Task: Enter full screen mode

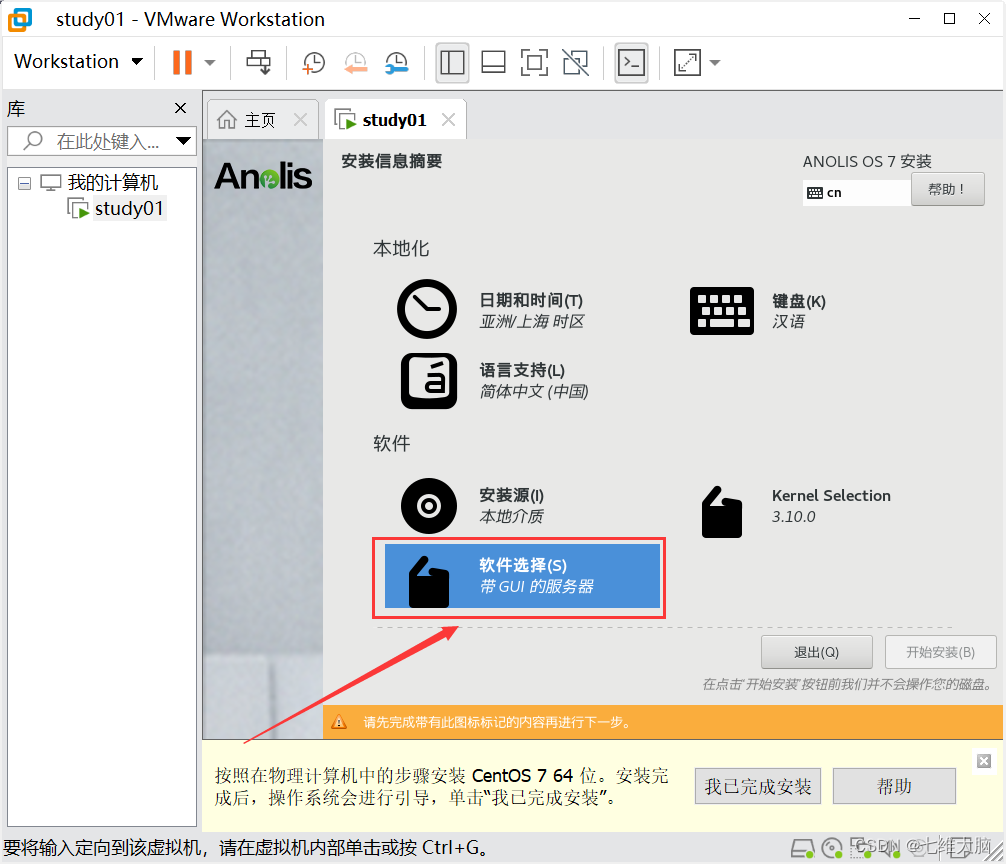Action: coord(534,63)
